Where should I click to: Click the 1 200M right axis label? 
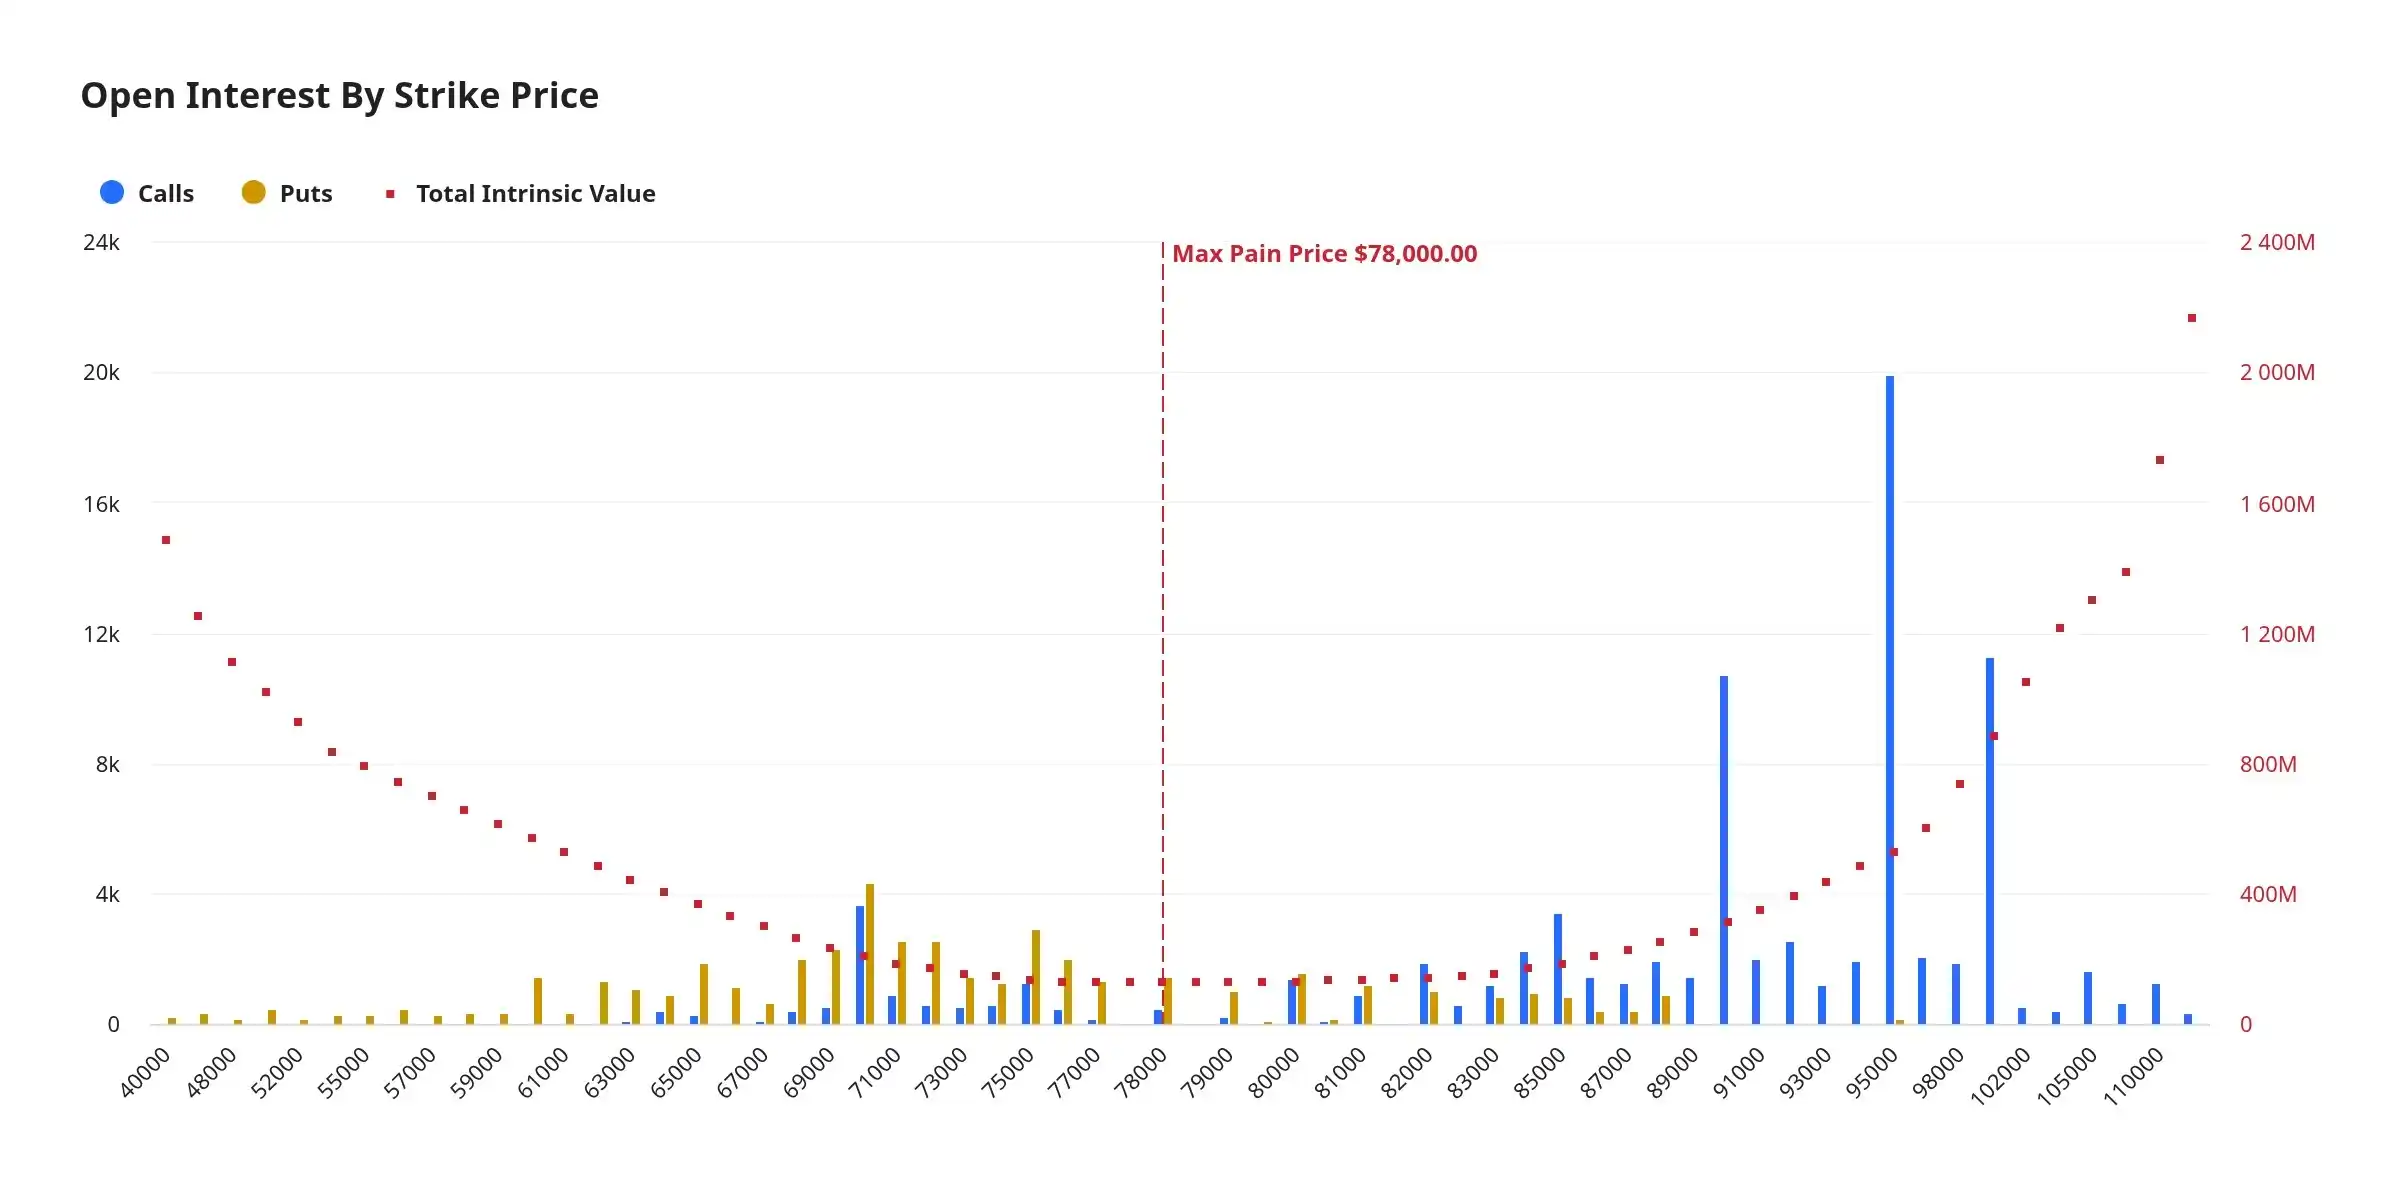(2277, 634)
